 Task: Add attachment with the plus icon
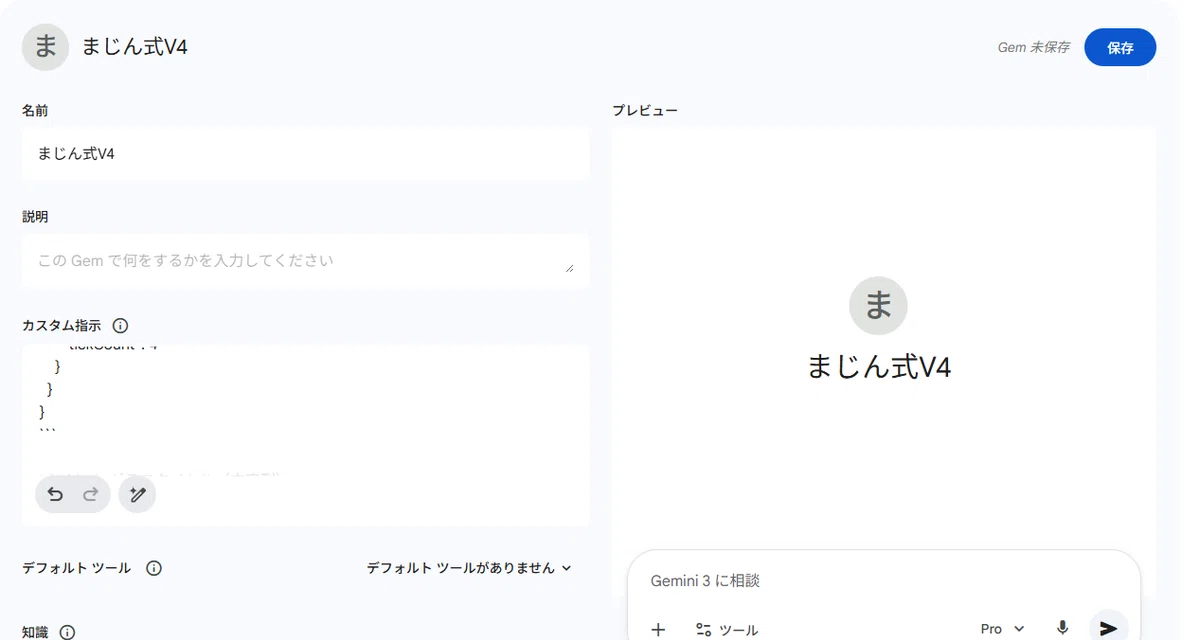(x=657, y=629)
